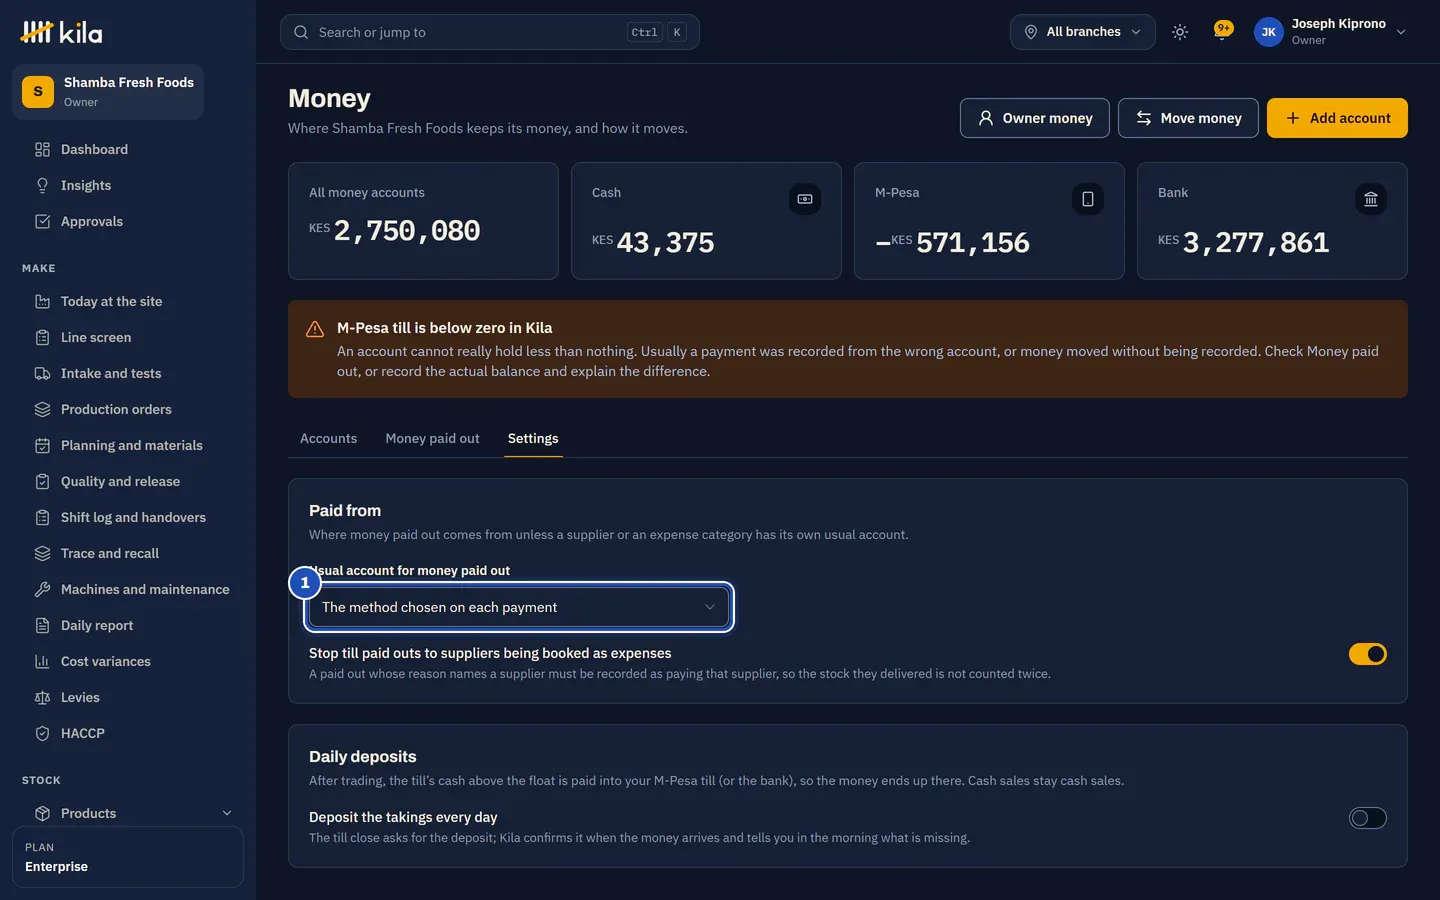
Task: Click the Approvals check icon
Action: (x=42, y=221)
